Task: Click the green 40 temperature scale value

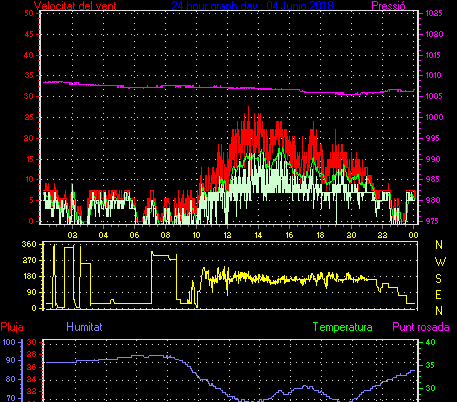Action: point(431,342)
